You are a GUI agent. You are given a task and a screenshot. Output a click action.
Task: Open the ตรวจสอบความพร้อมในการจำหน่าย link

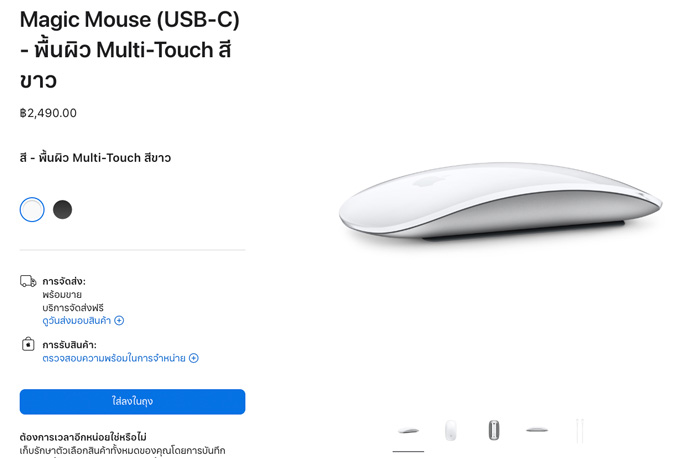coord(114,358)
